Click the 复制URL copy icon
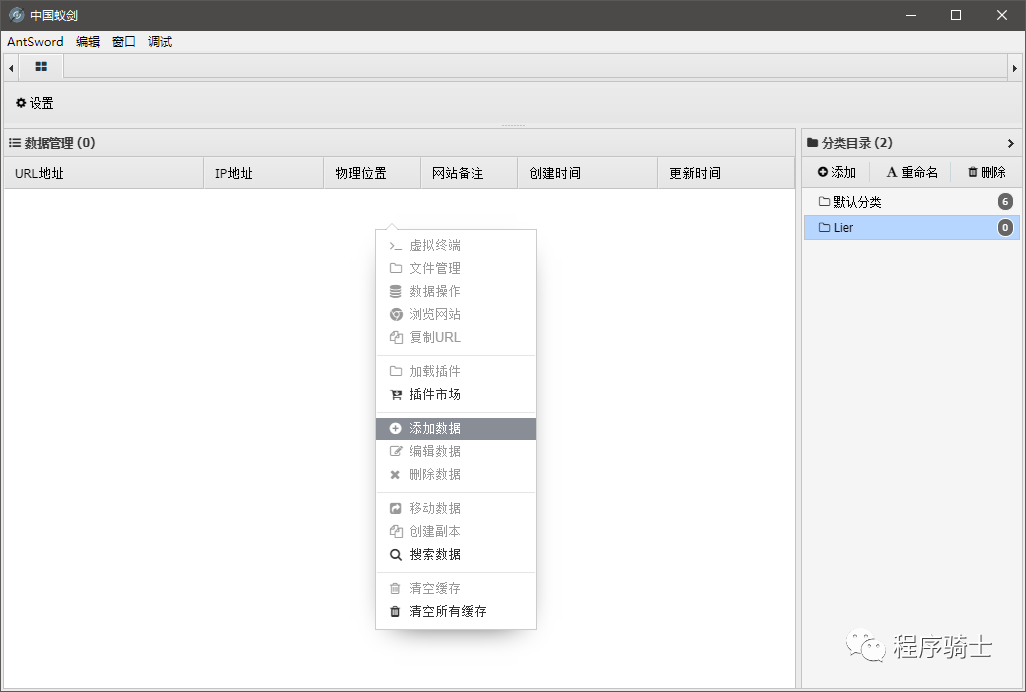The height and width of the screenshot is (692, 1026). (x=396, y=337)
